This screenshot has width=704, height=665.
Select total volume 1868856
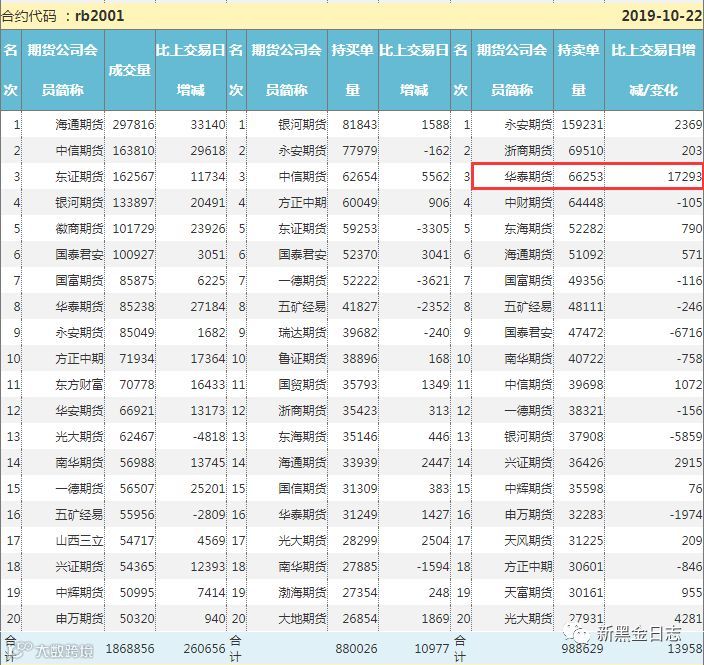(130, 649)
